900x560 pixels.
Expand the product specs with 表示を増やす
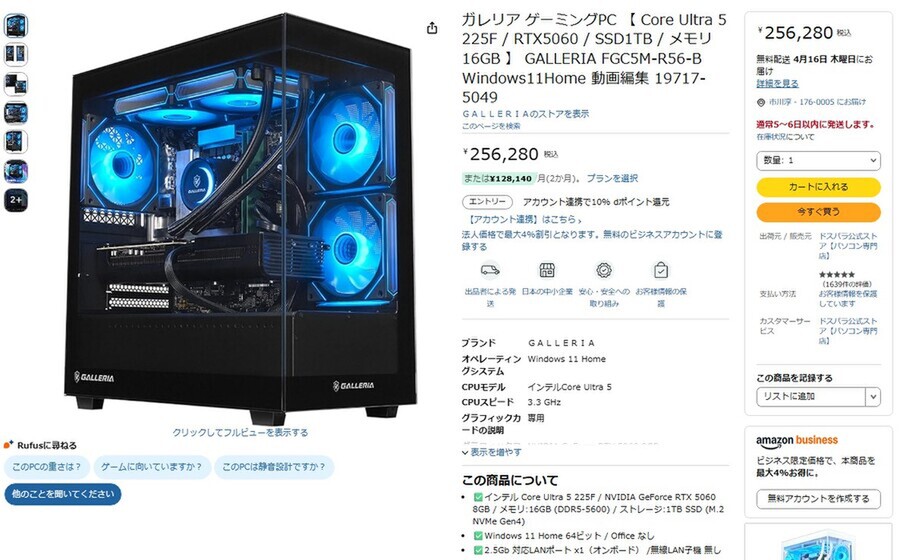pos(492,452)
